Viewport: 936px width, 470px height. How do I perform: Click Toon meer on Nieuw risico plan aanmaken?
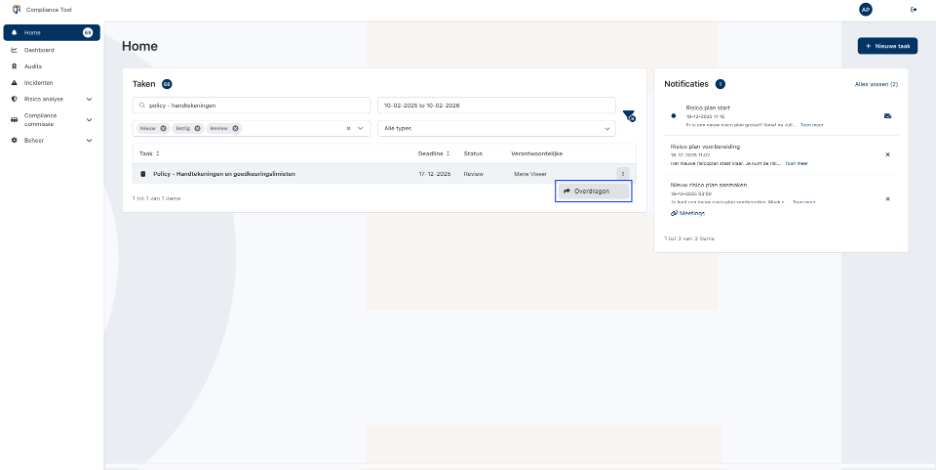tap(803, 202)
